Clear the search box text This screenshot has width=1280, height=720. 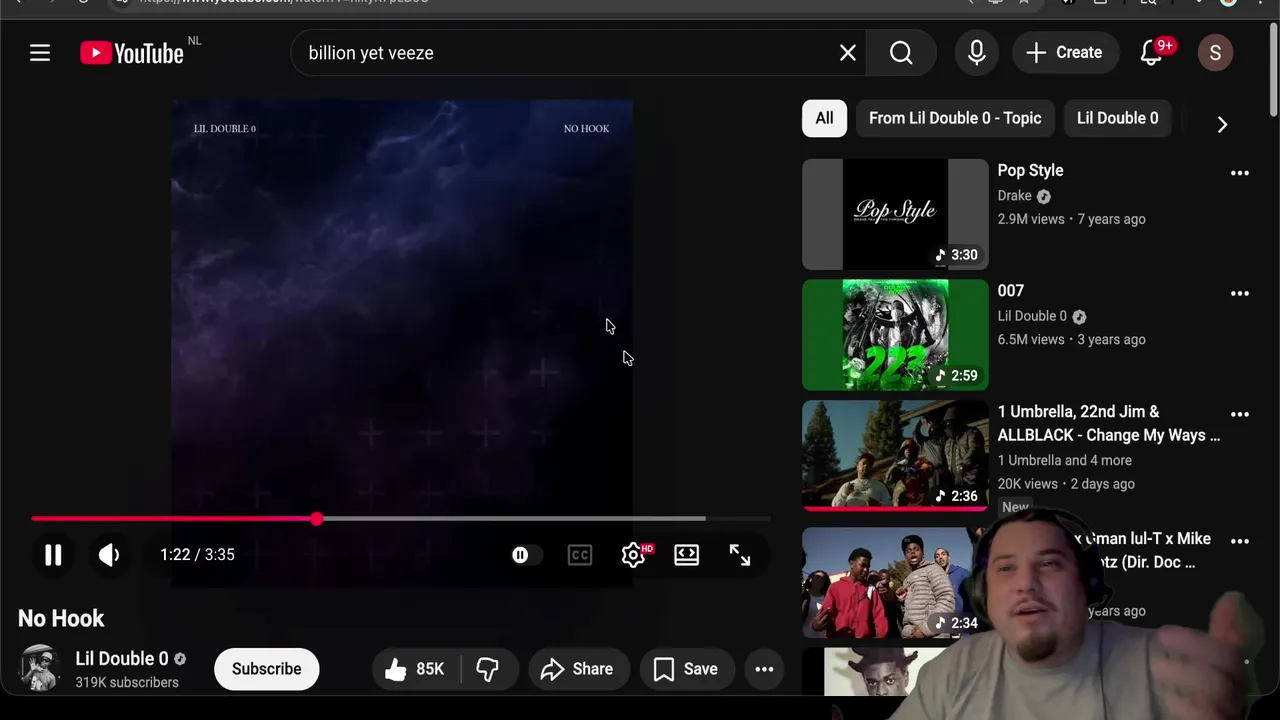pyautogui.click(x=847, y=53)
